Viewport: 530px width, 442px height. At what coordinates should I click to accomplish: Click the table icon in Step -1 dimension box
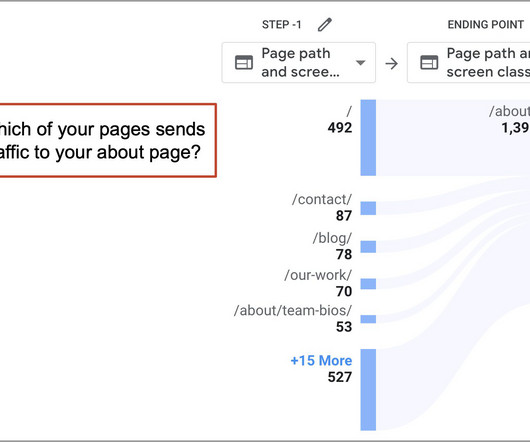244,63
